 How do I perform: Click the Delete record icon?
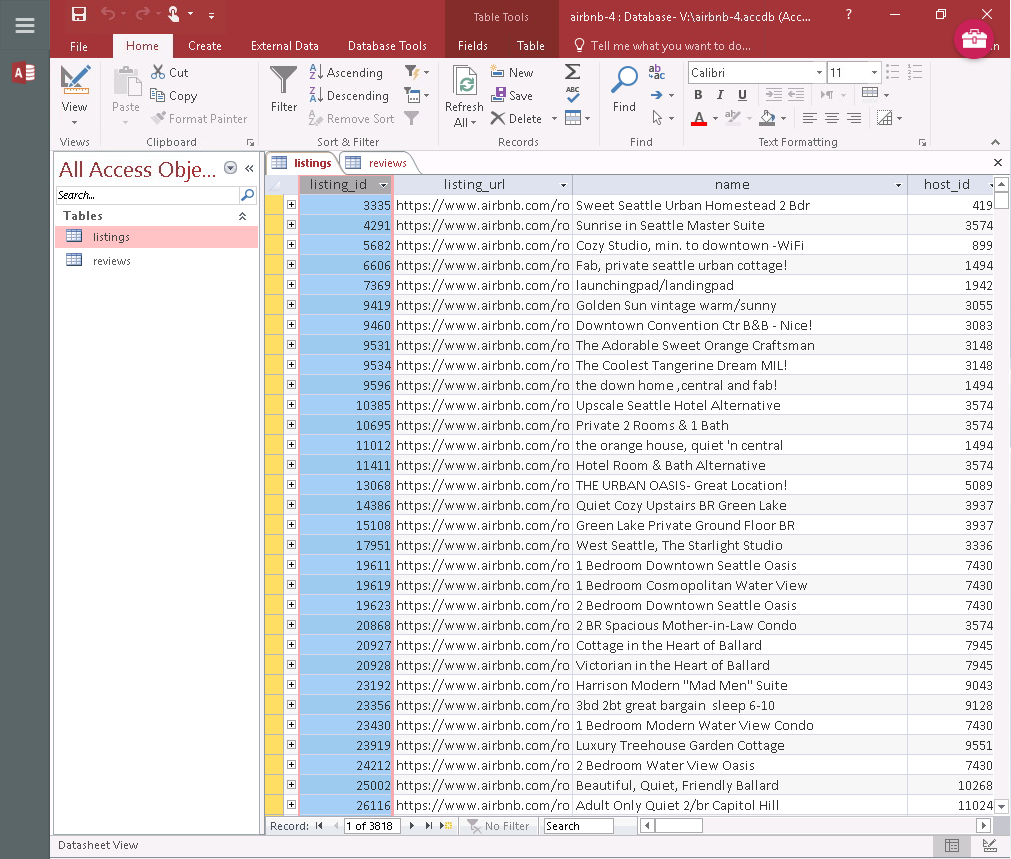point(498,119)
